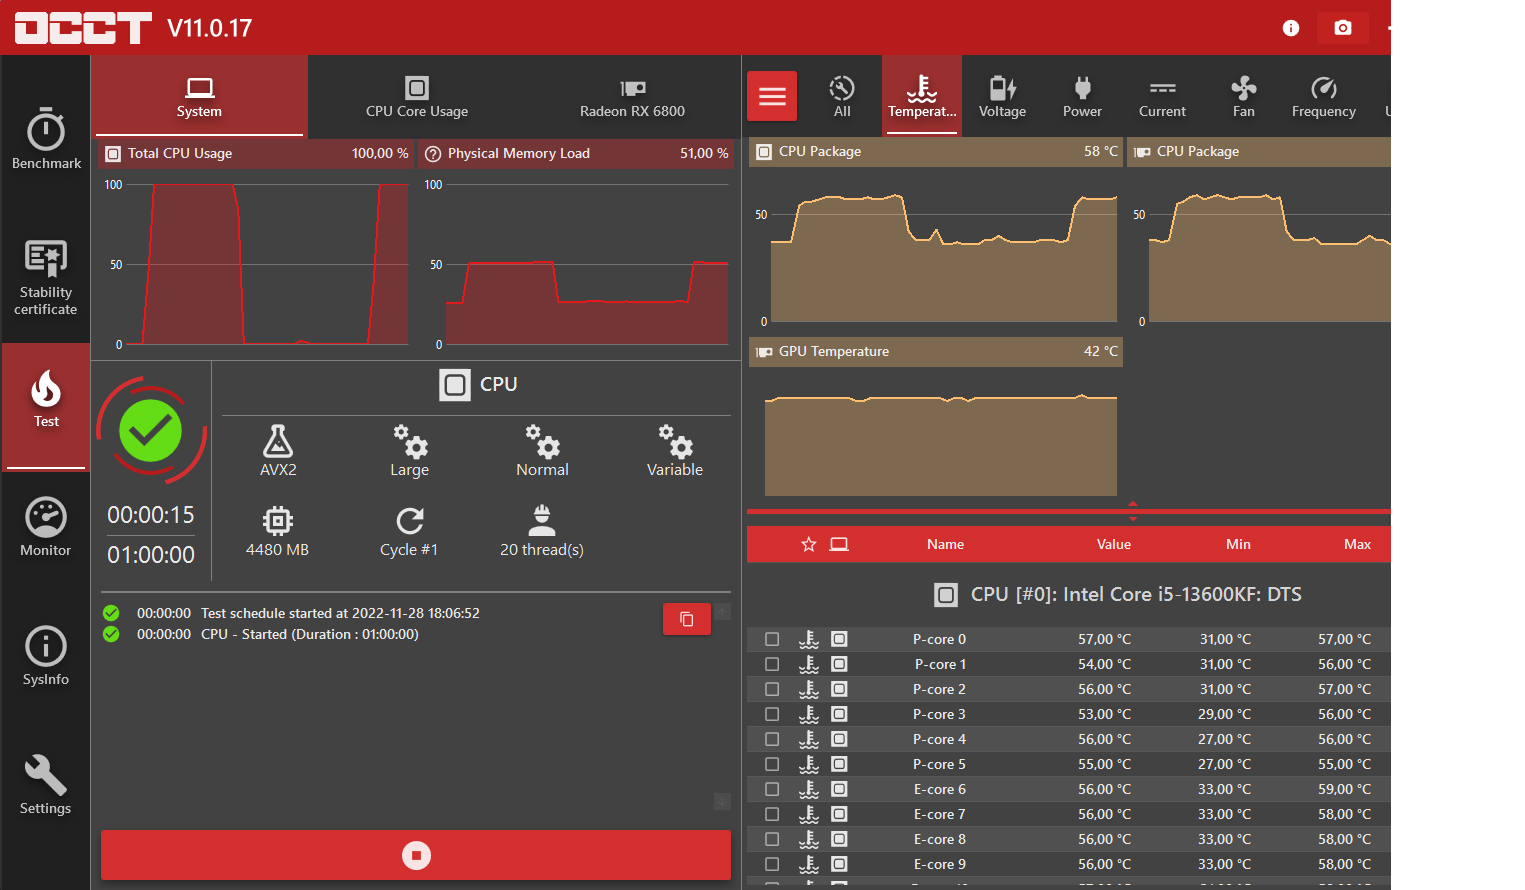The width and height of the screenshot is (1525, 890).
Task: Select the Voltage sensor tab
Action: point(1002,97)
